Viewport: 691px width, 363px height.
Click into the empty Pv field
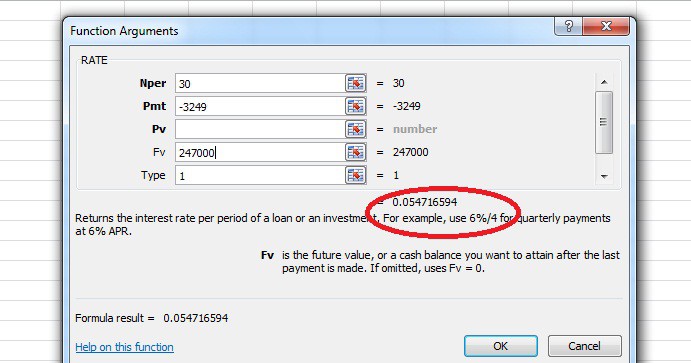pyautogui.click(x=260, y=129)
